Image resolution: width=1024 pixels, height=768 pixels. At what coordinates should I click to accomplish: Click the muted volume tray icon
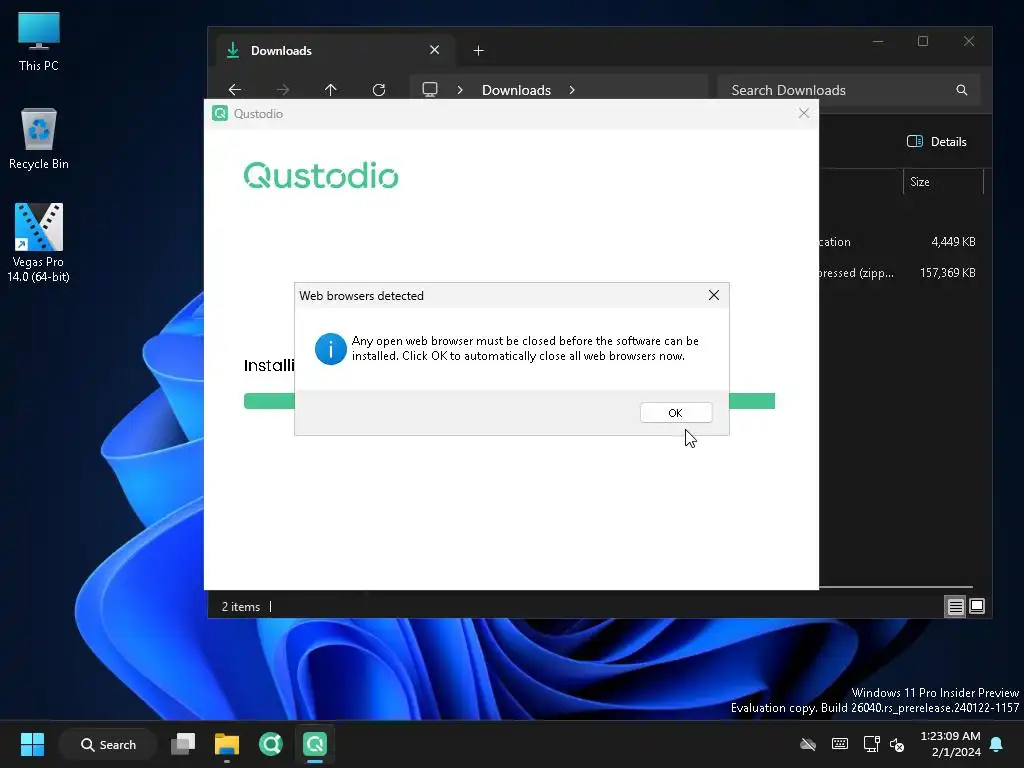pyautogui.click(x=897, y=744)
